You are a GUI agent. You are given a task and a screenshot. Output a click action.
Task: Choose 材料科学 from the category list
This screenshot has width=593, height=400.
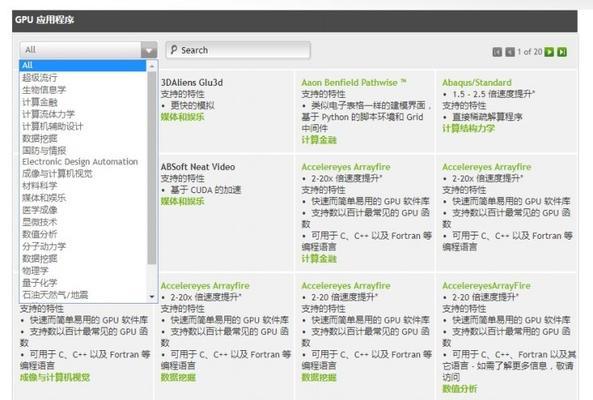[40, 186]
